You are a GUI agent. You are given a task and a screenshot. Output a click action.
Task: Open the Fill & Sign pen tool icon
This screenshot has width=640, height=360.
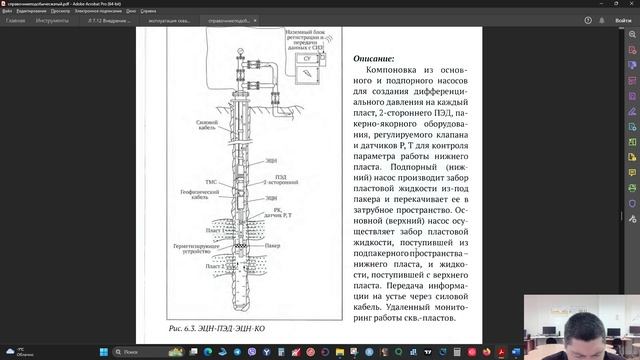tap(632, 111)
